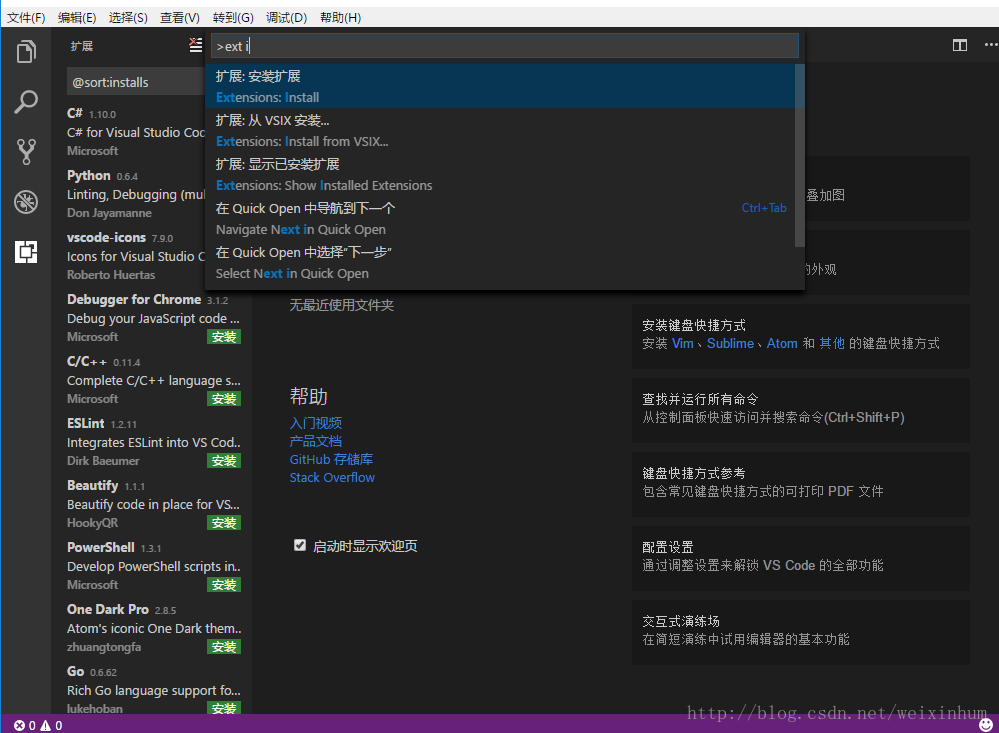Viewport: 999px width, 733px height.
Task: Click the Sublime keymap link
Action: tap(730, 344)
